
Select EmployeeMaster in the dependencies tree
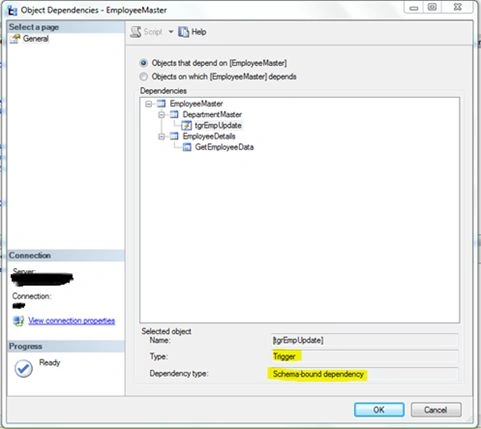[x=196, y=104]
